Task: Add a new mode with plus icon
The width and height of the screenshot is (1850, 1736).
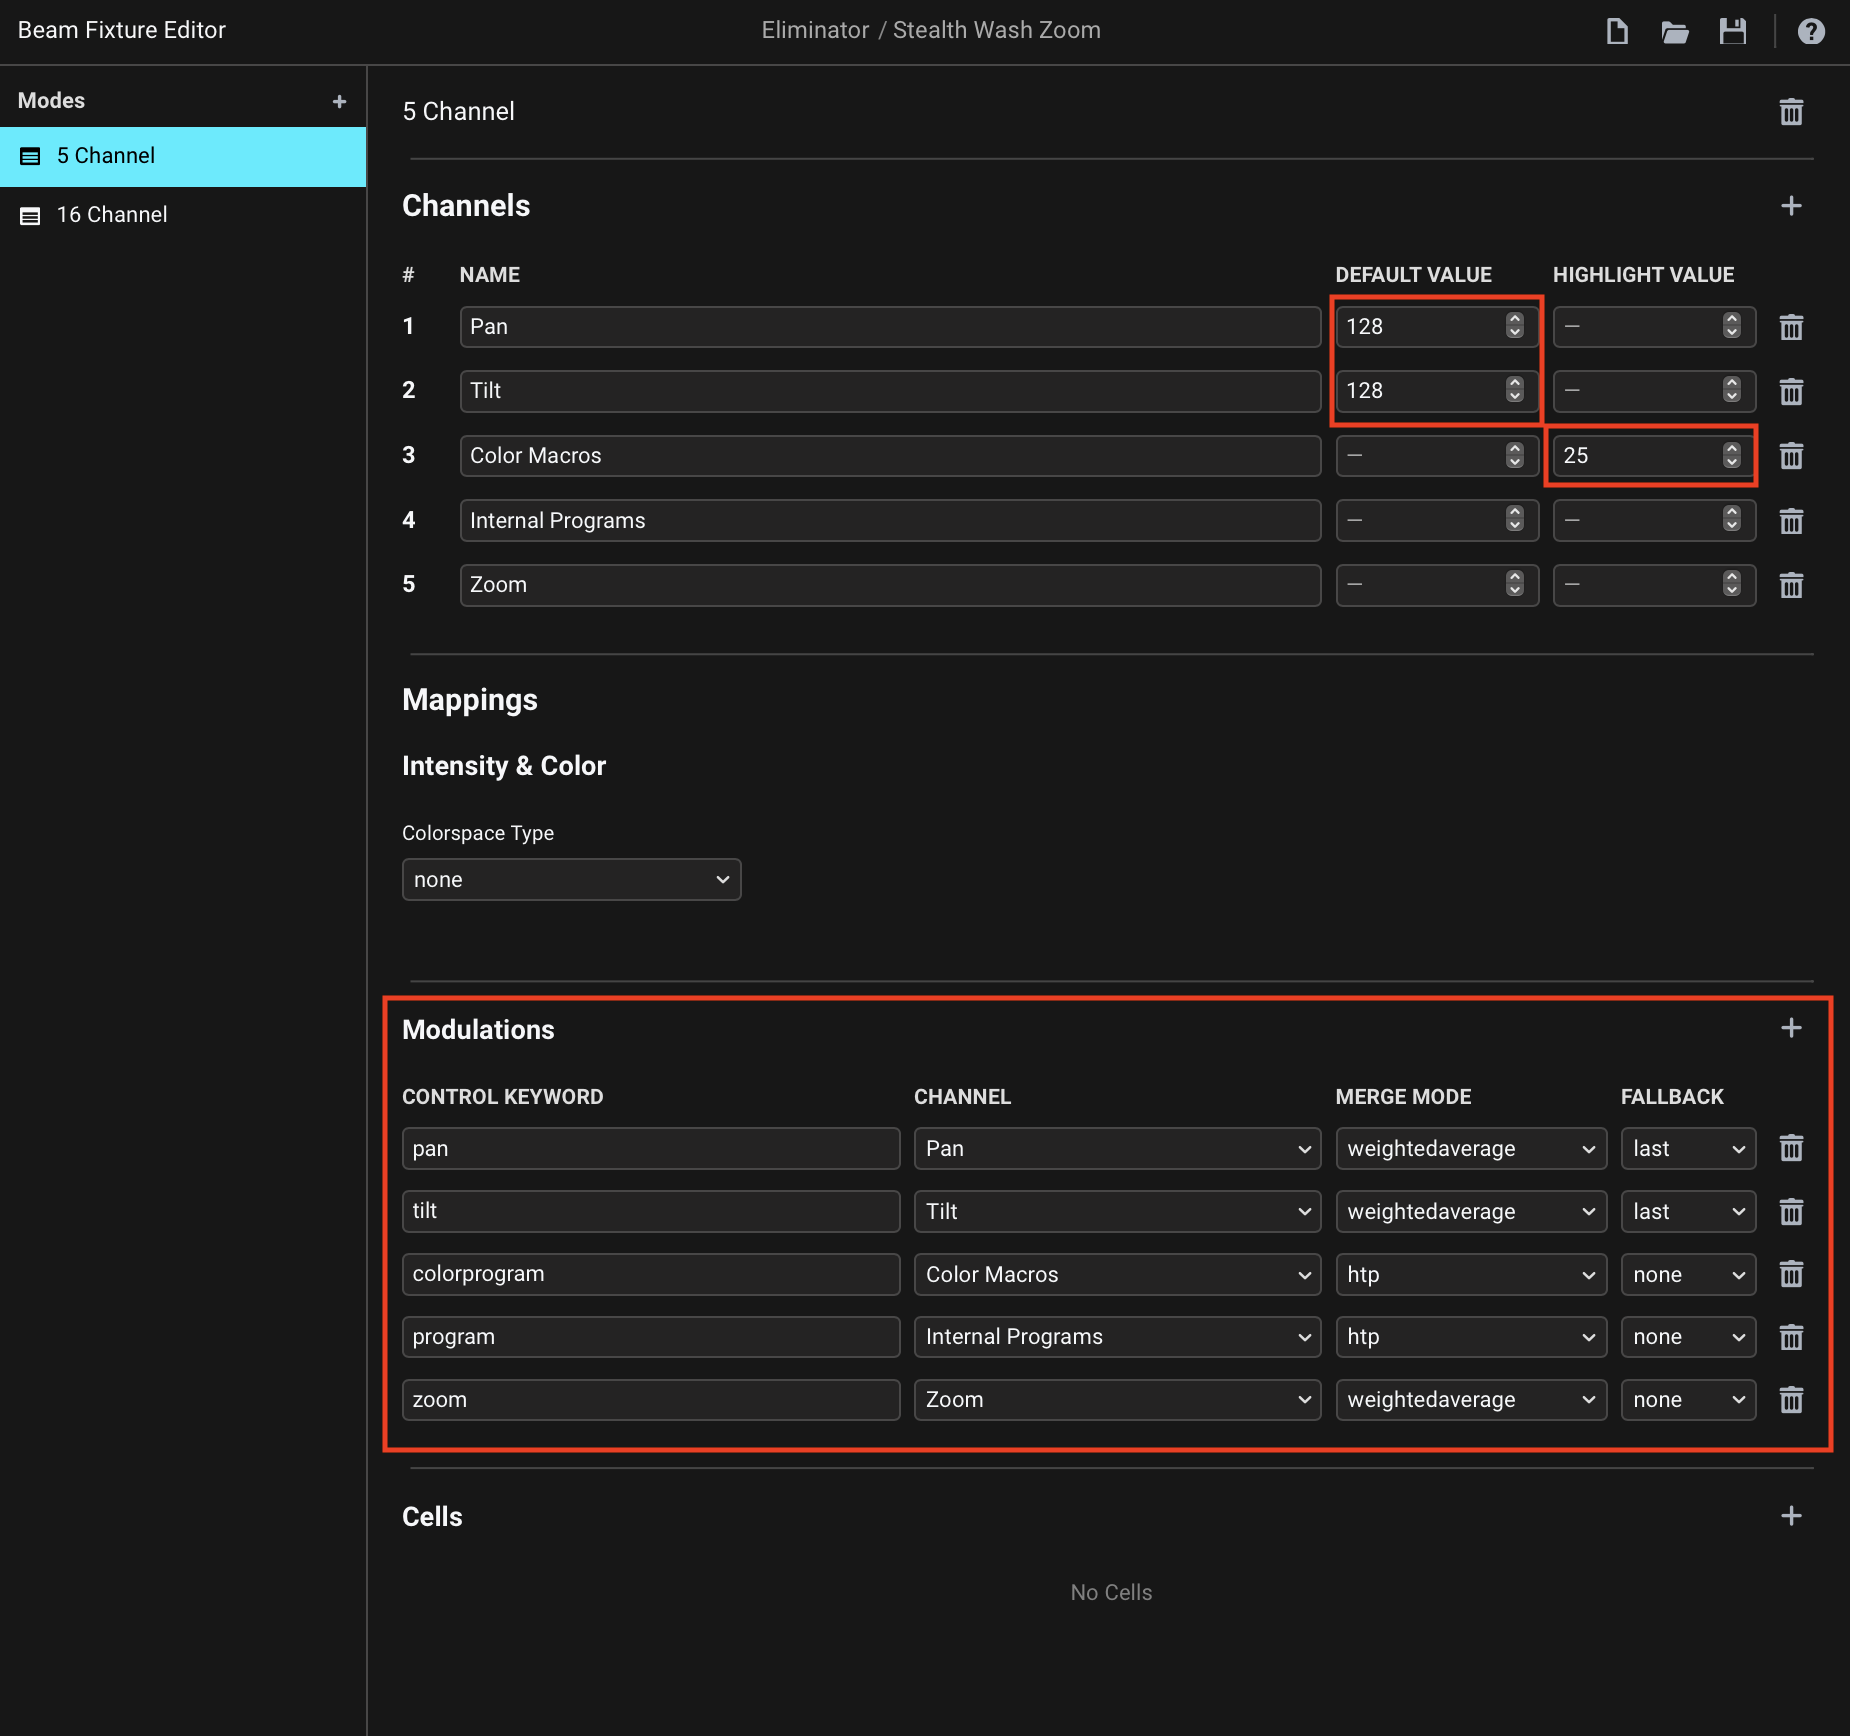Action: click(x=339, y=101)
